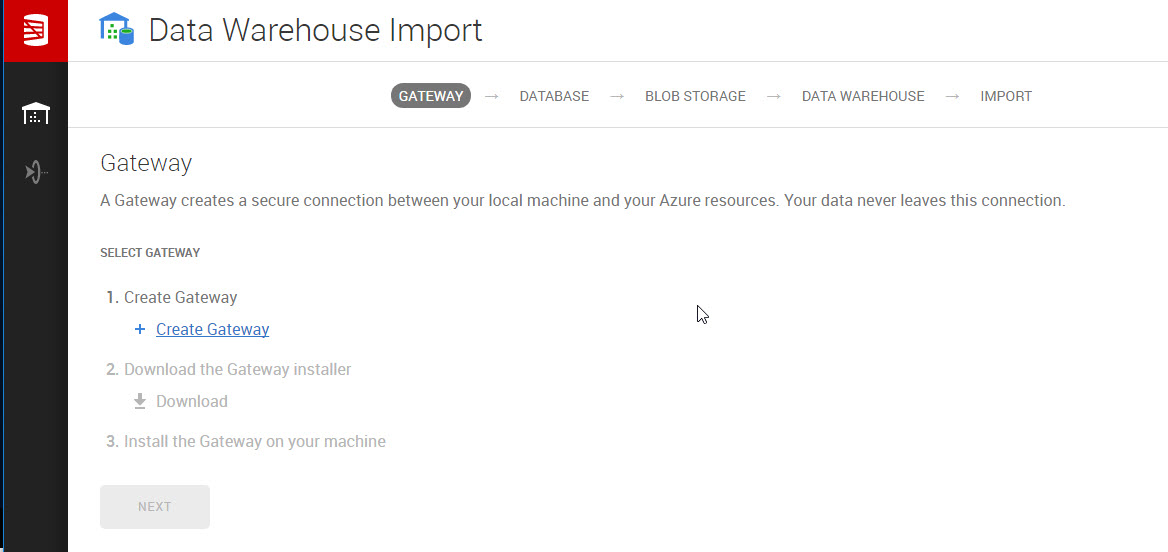This screenshot has width=1168, height=552.
Task: Go to the BLOB STORAGE step
Action: (695, 96)
